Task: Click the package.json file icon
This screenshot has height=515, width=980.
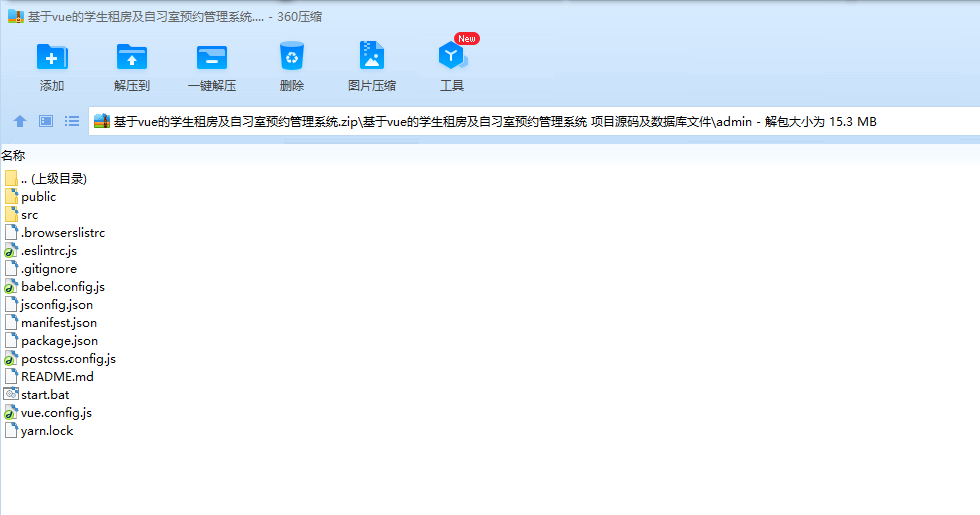Action: 11,341
